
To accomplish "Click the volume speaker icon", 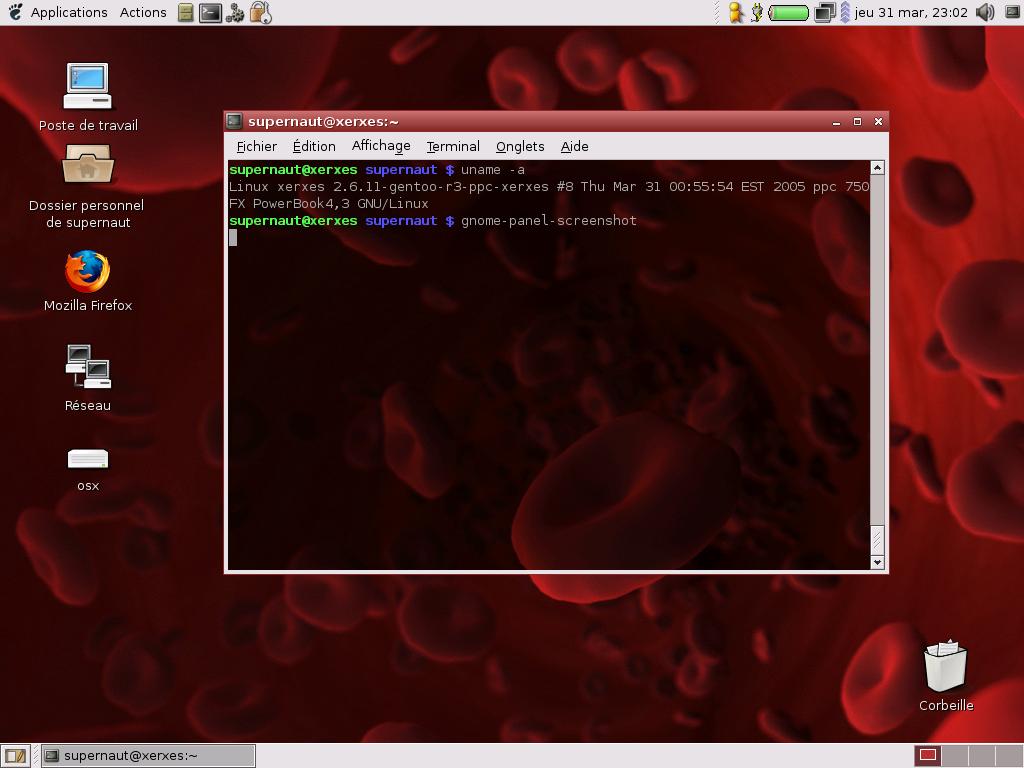I will click(x=985, y=12).
